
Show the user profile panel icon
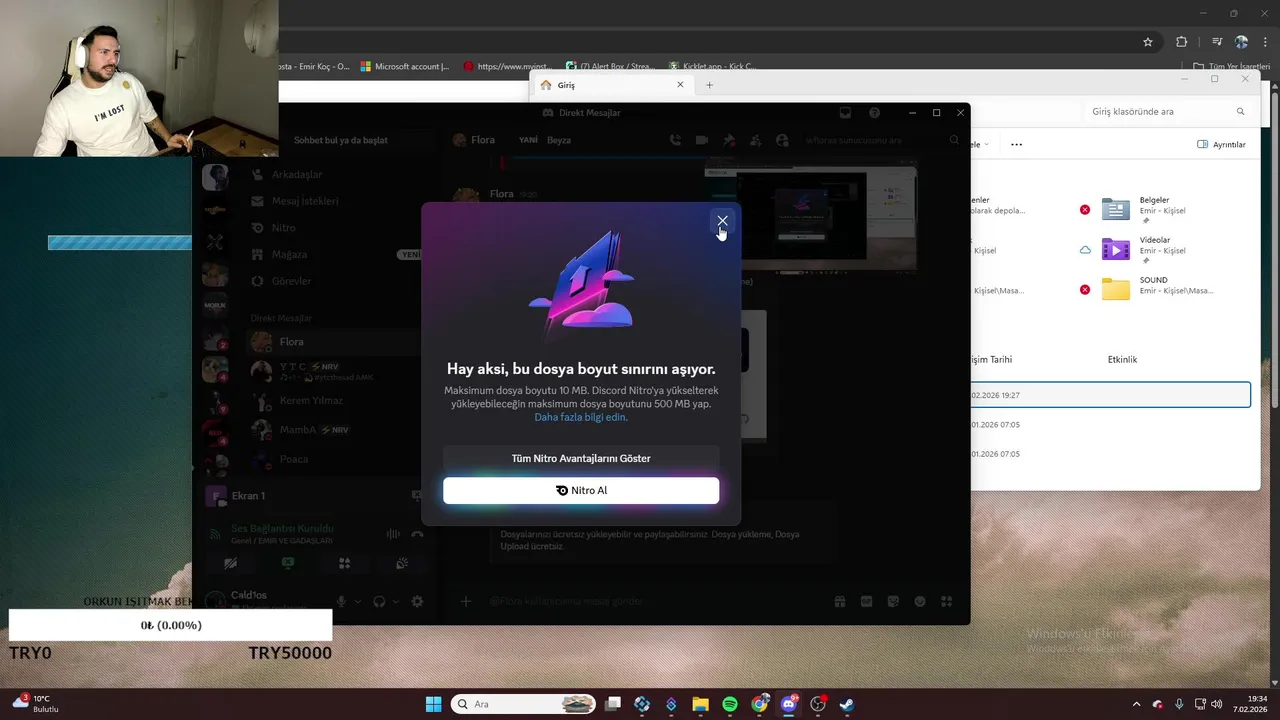point(782,140)
